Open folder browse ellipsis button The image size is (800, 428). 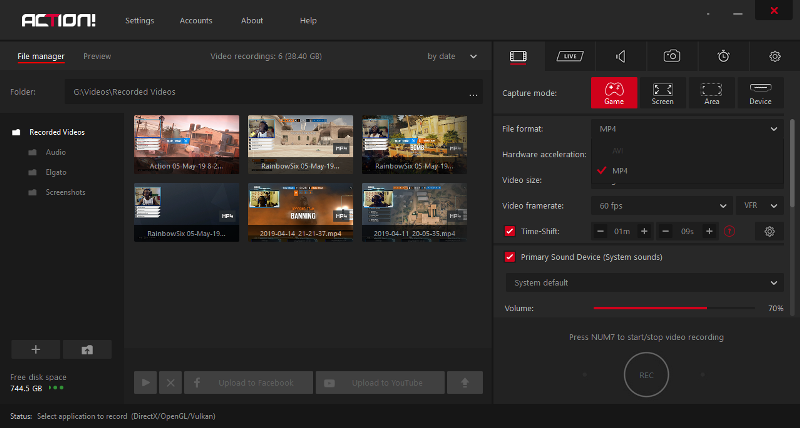click(x=473, y=93)
